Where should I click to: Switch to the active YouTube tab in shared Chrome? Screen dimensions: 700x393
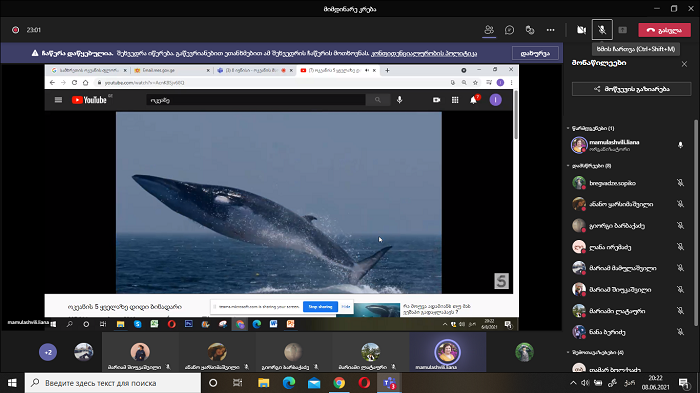pos(338,71)
